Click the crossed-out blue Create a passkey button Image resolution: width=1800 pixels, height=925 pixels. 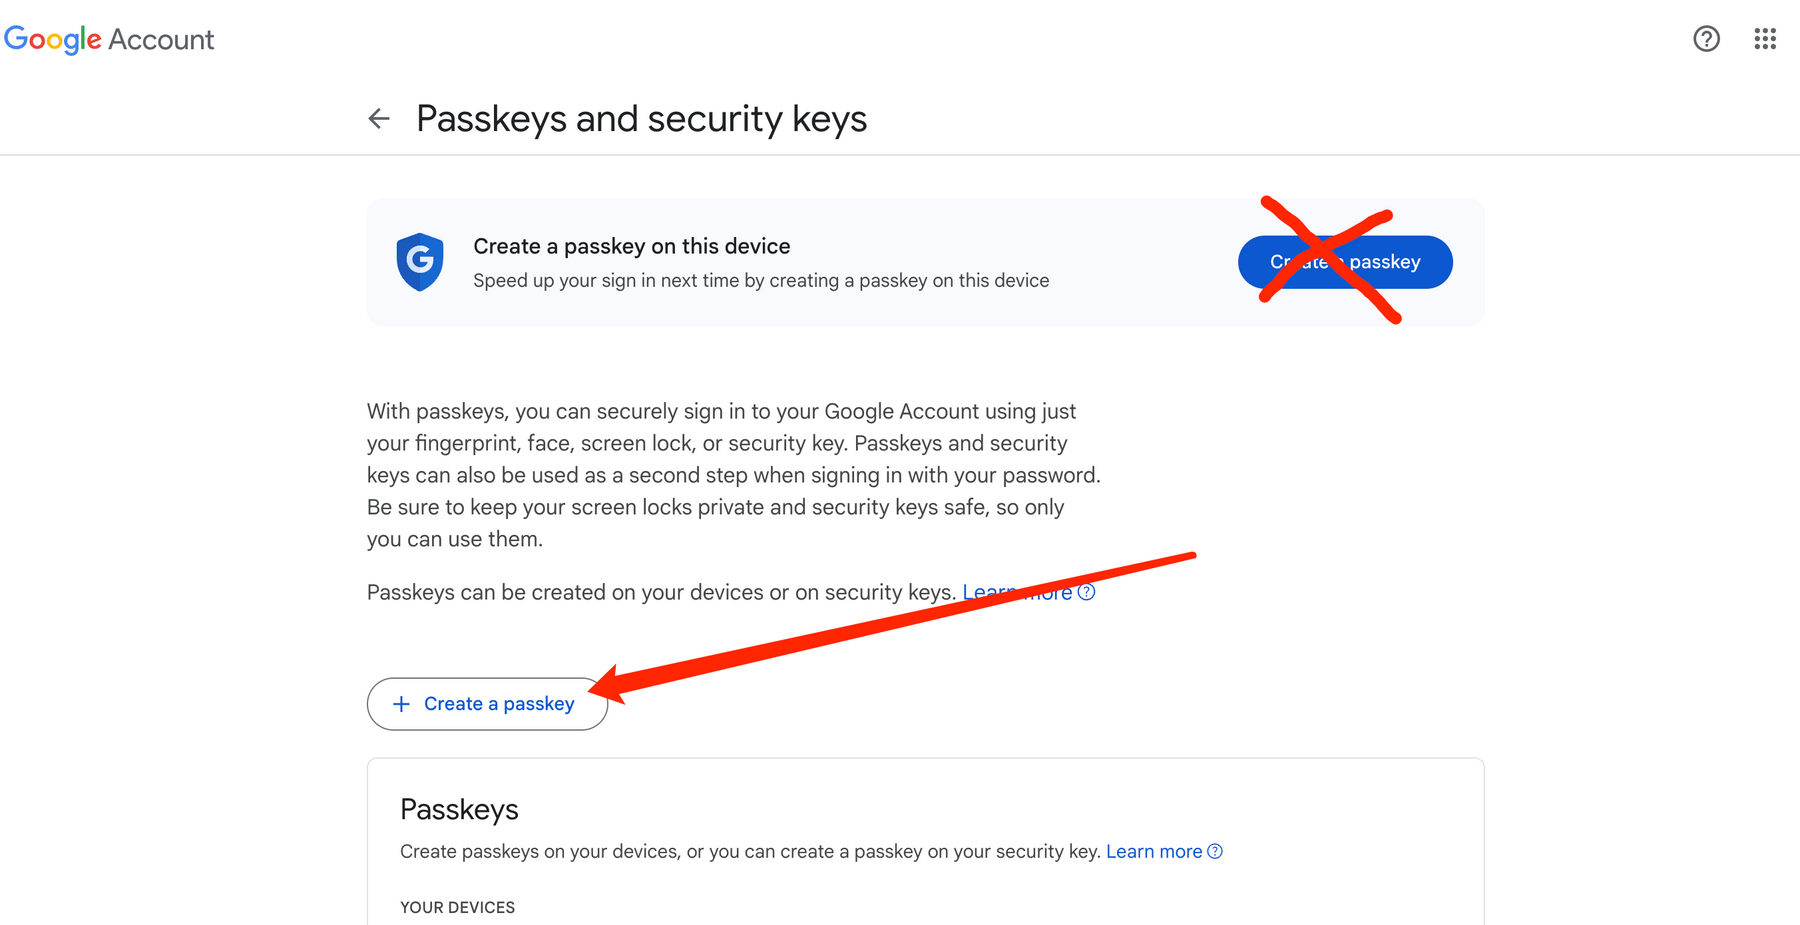[1345, 262]
